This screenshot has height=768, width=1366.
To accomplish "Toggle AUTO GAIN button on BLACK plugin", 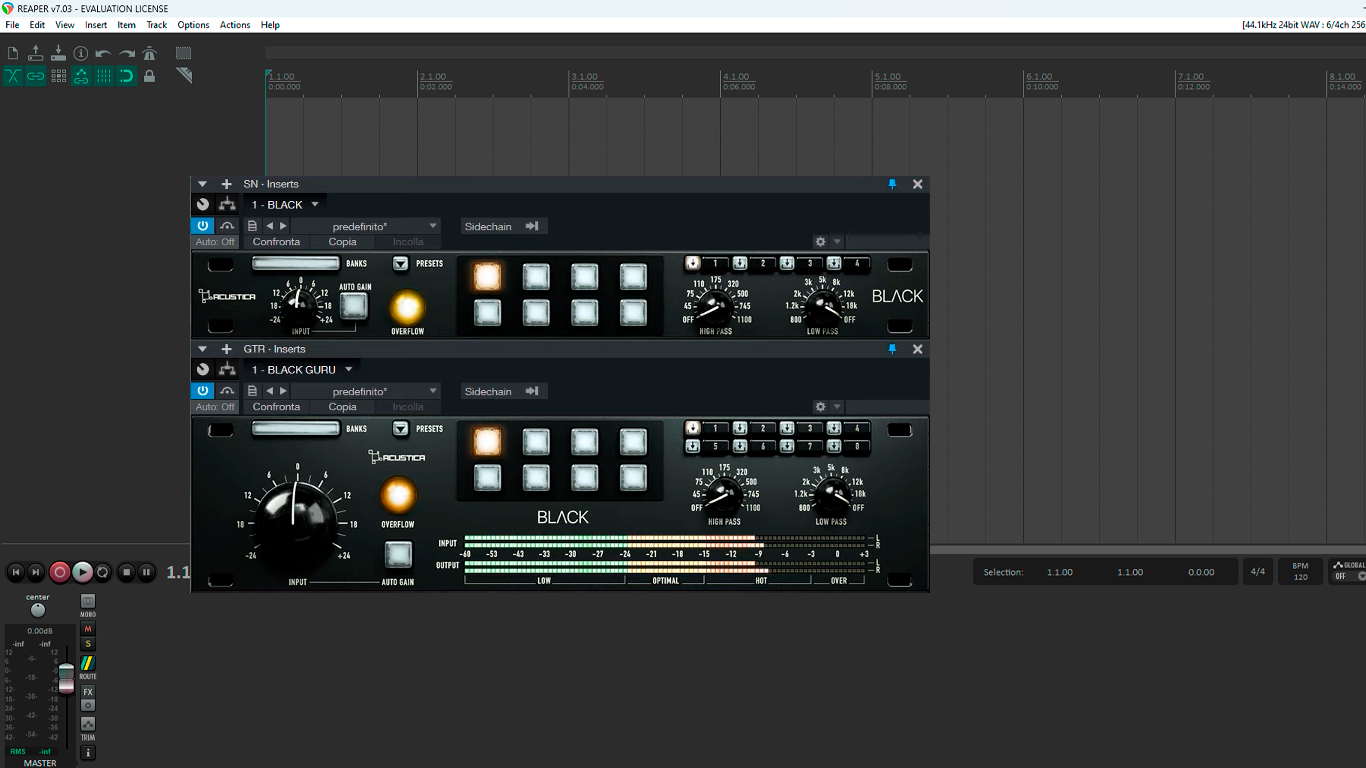I will pos(354,306).
